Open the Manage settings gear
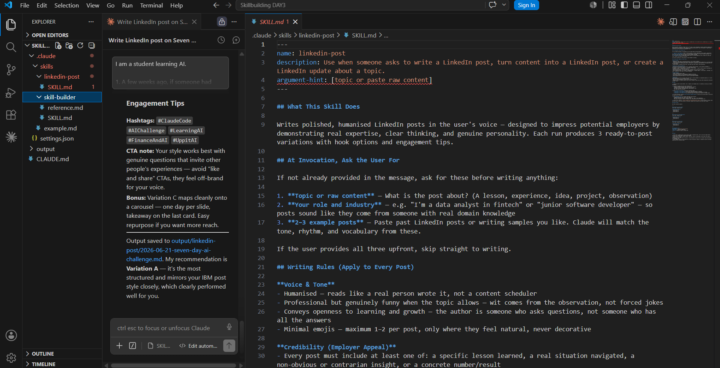The image size is (720, 368). tap(11, 357)
